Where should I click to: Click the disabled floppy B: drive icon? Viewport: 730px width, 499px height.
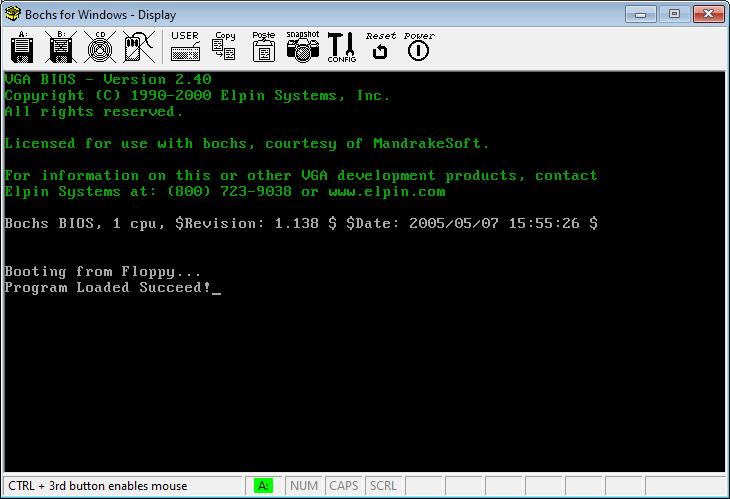[x=61, y=47]
